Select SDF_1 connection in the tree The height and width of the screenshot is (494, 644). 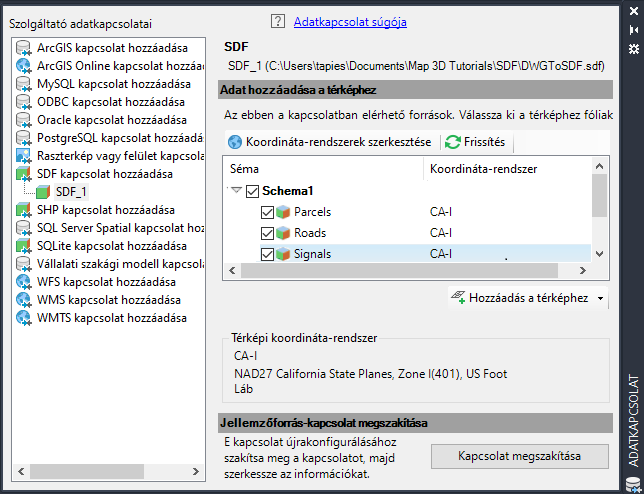pyautogui.click(x=70, y=192)
